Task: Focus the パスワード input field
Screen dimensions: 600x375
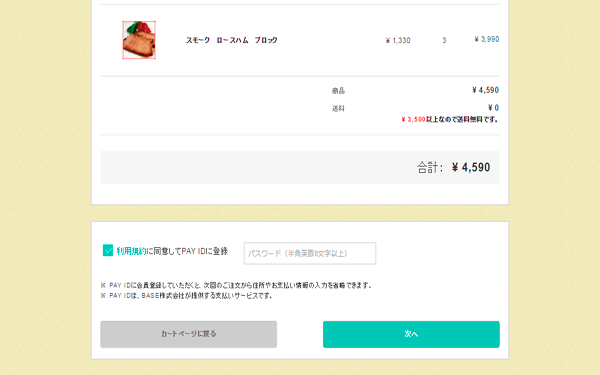Action: click(x=310, y=253)
